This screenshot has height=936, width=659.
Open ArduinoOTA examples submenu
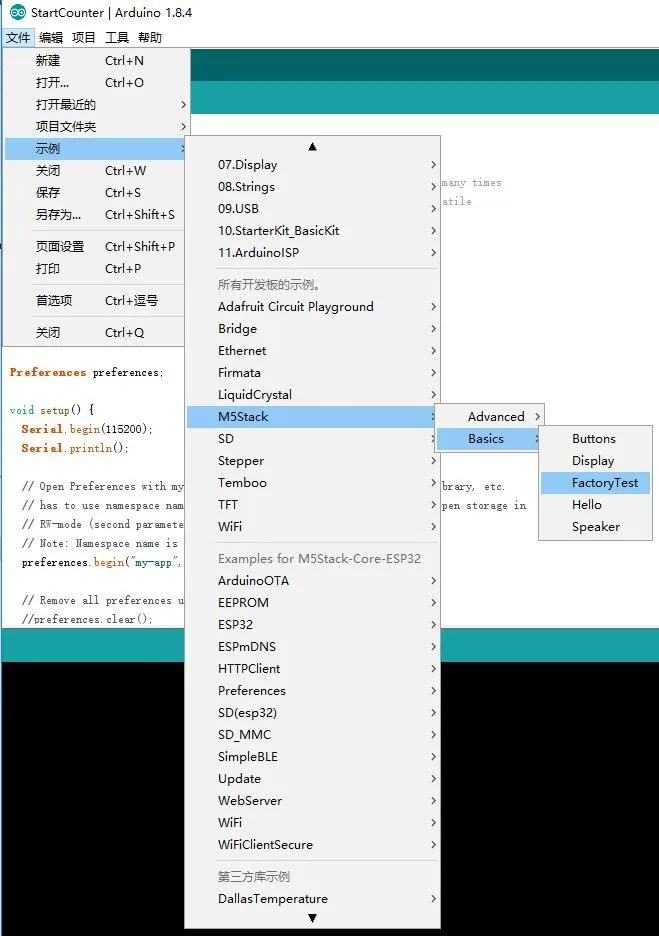click(x=312, y=581)
